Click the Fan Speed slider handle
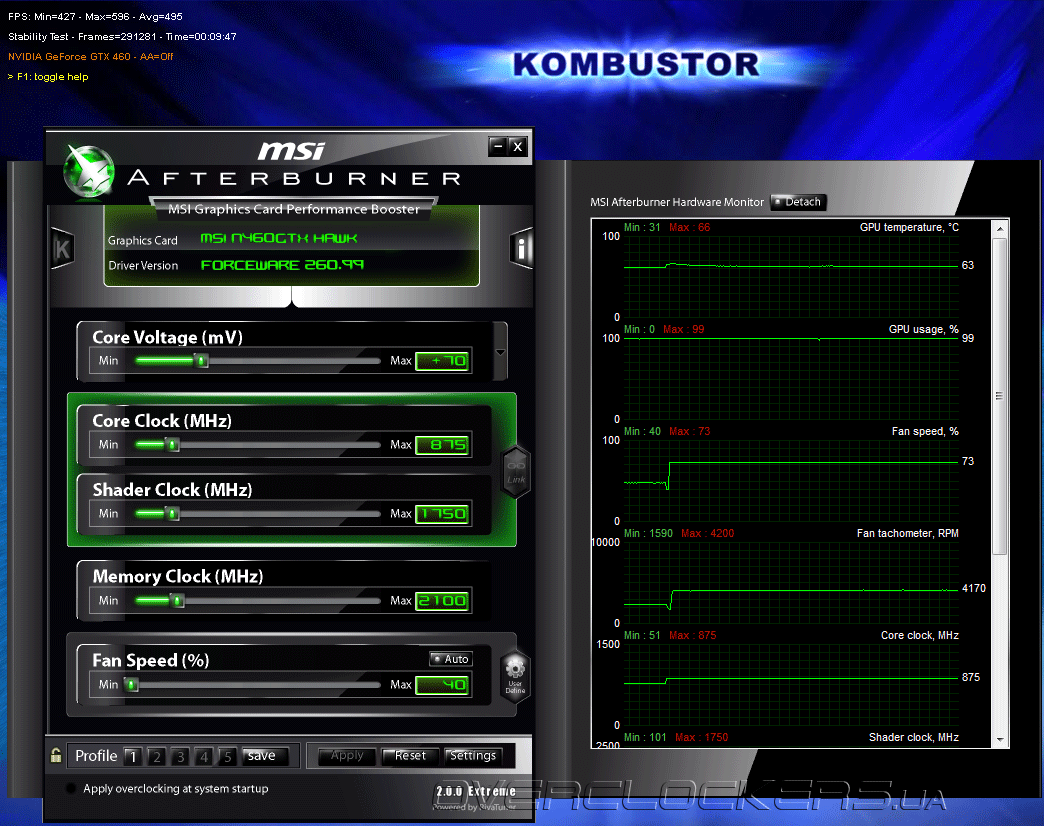 click(x=132, y=685)
